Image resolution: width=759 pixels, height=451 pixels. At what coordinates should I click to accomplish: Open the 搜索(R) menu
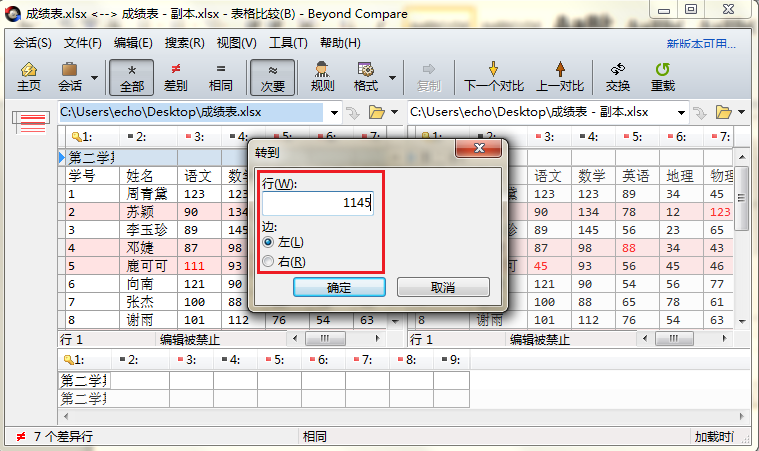pyautogui.click(x=184, y=43)
